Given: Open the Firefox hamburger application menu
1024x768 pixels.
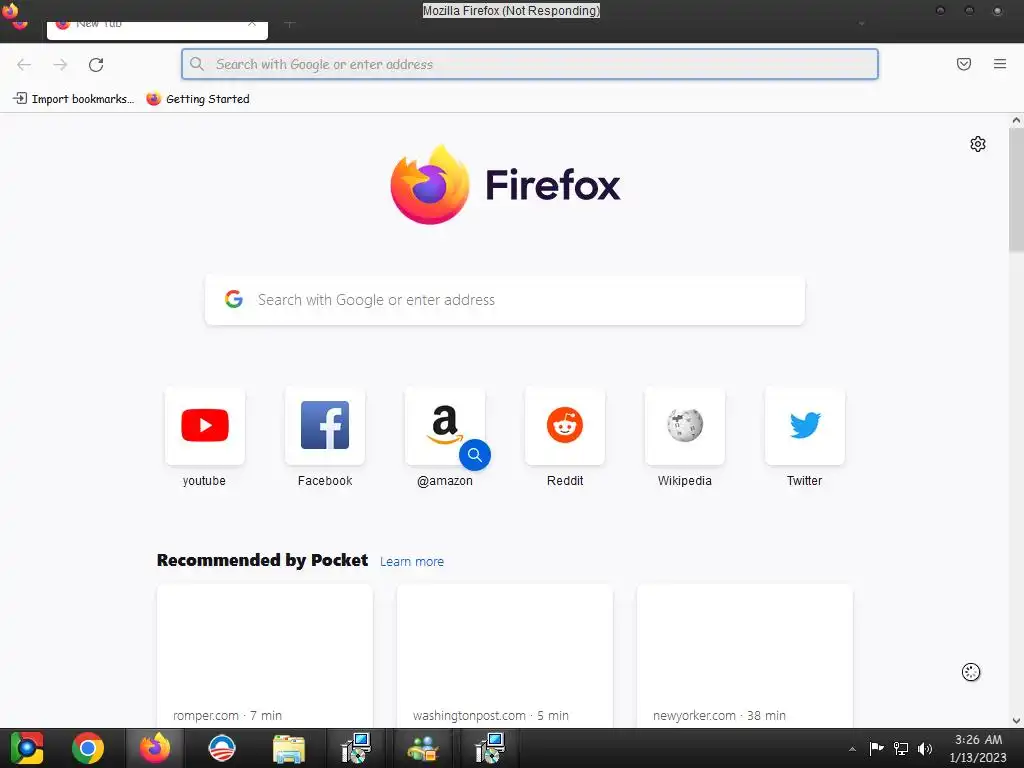Looking at the screenshot, I should [x=999, y=64].
